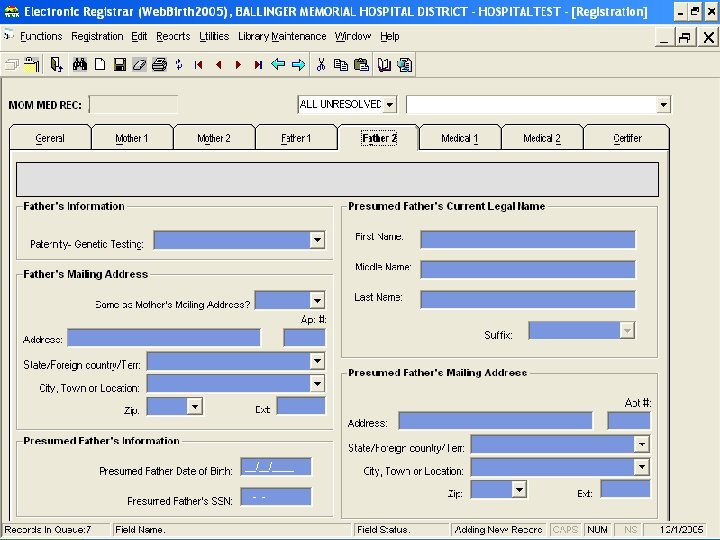Go to first record with red arrow
Screen dimensions: 720x540
pos(199,65)
